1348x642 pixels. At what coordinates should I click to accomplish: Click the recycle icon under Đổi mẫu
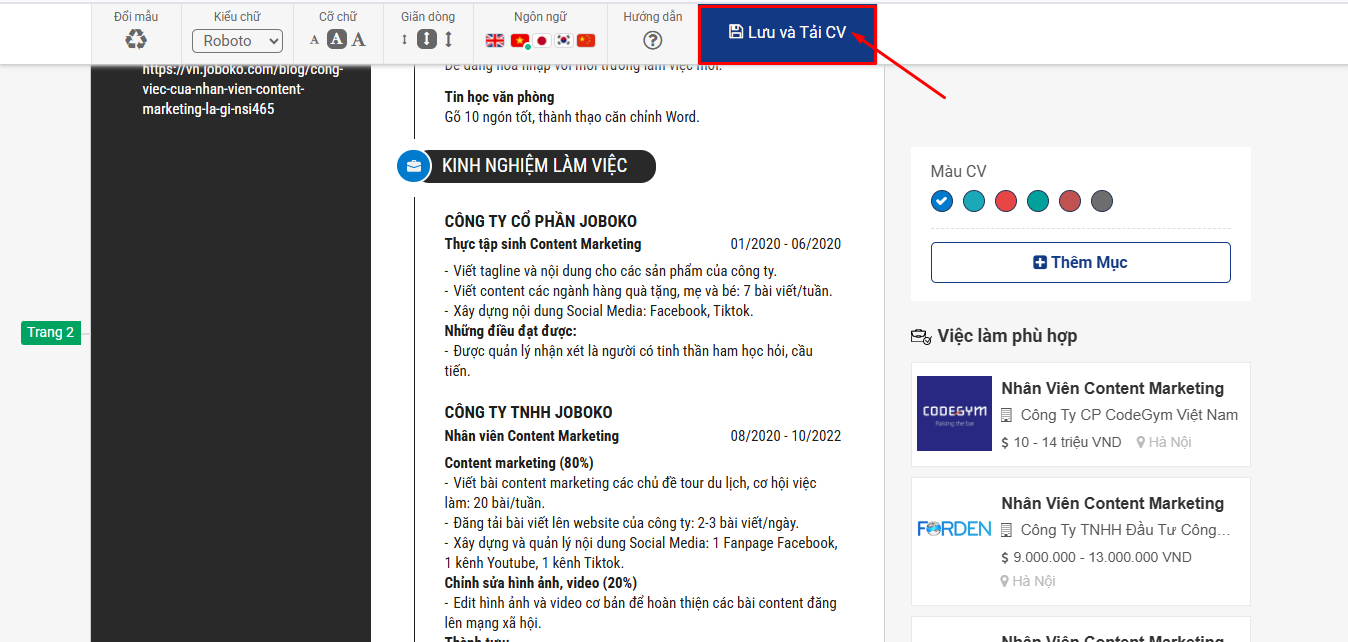click(136, 40)
